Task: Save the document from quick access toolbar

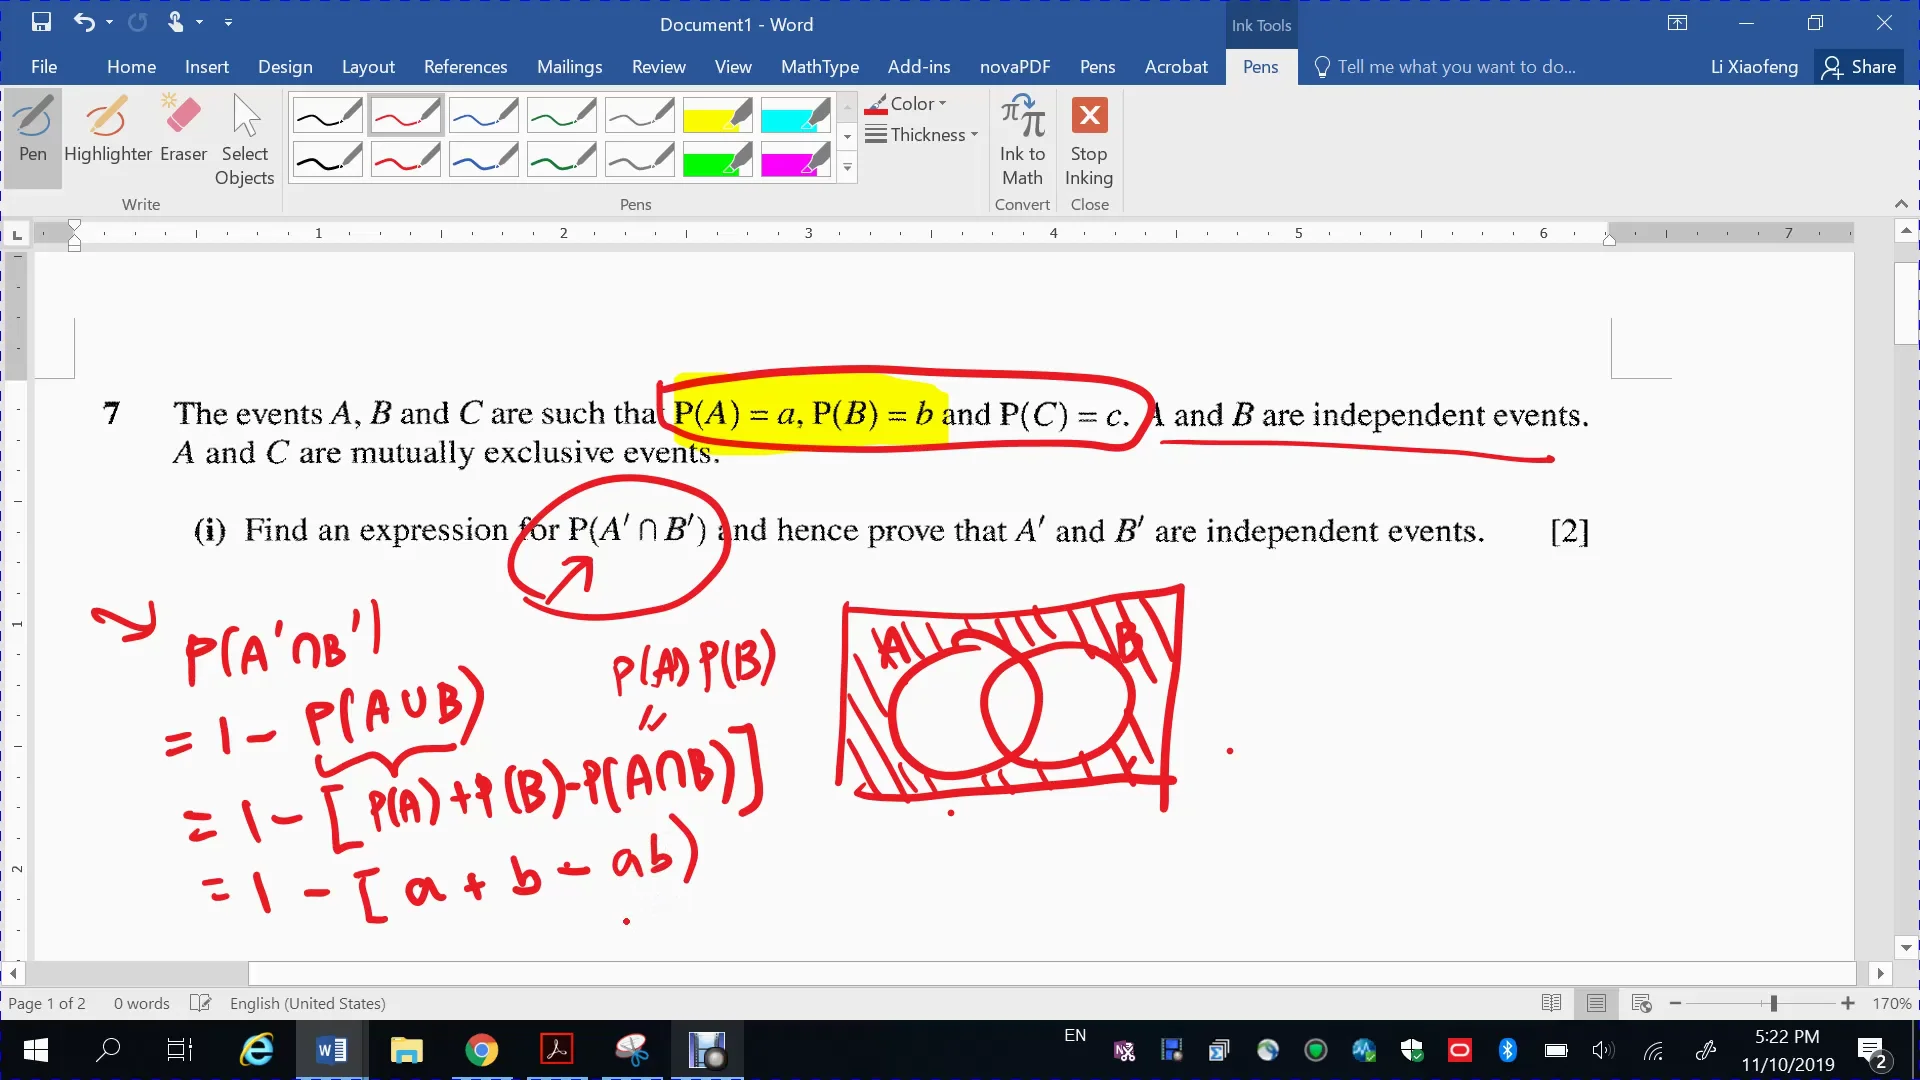Action: tap(41, 22)
